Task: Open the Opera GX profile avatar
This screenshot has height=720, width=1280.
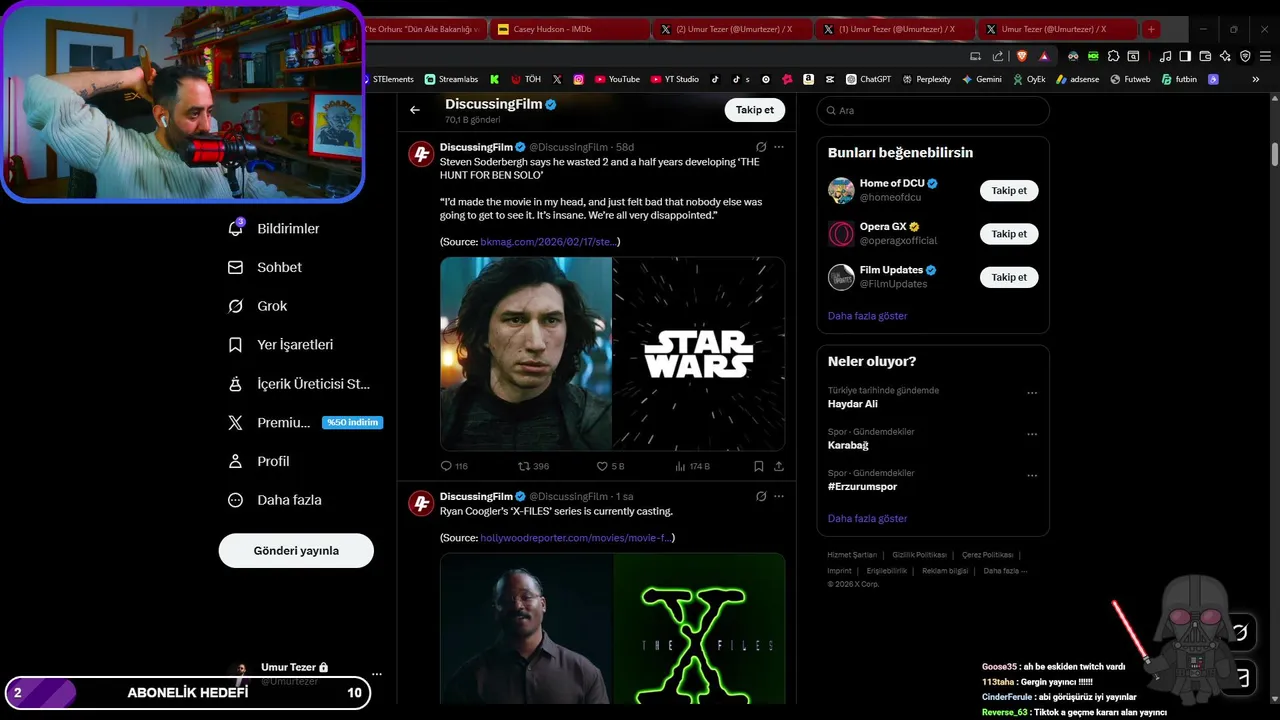Action: [x=841, y=234]
